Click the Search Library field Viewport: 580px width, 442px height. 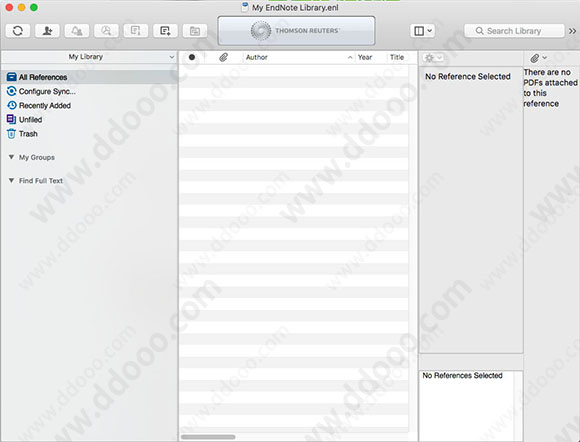click(514, 31)
